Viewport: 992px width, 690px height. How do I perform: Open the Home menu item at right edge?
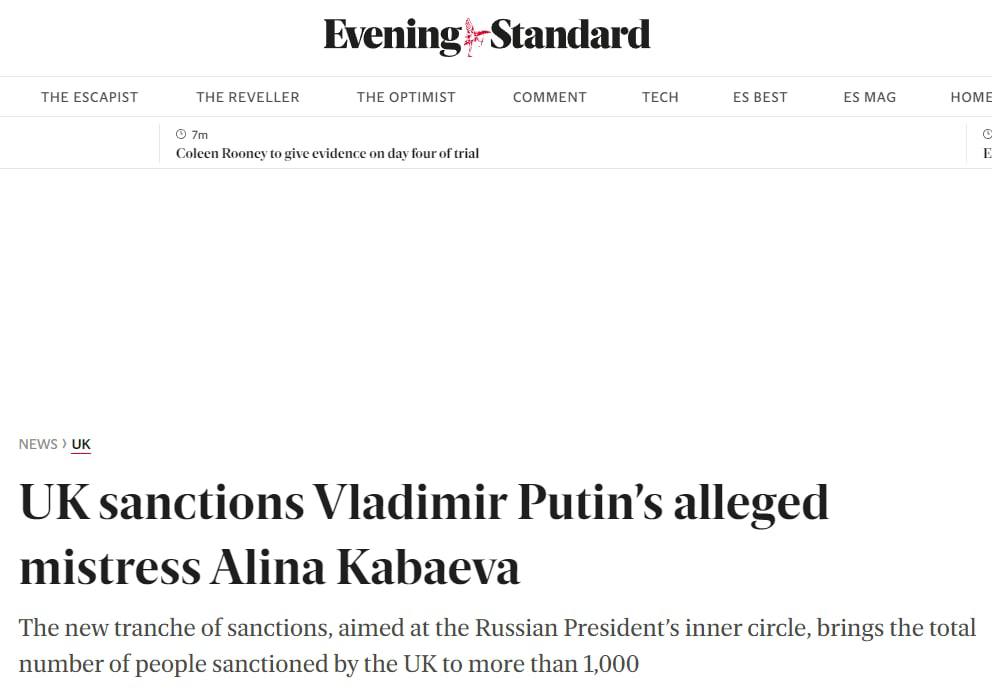tap(970, 97)
